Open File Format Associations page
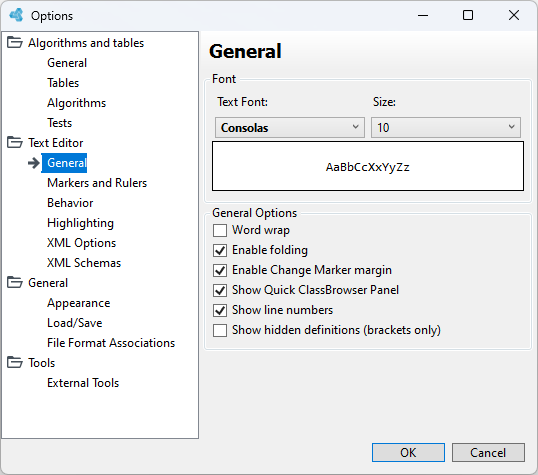Screen dimensions: 538x475 click(x=111, y=343)
